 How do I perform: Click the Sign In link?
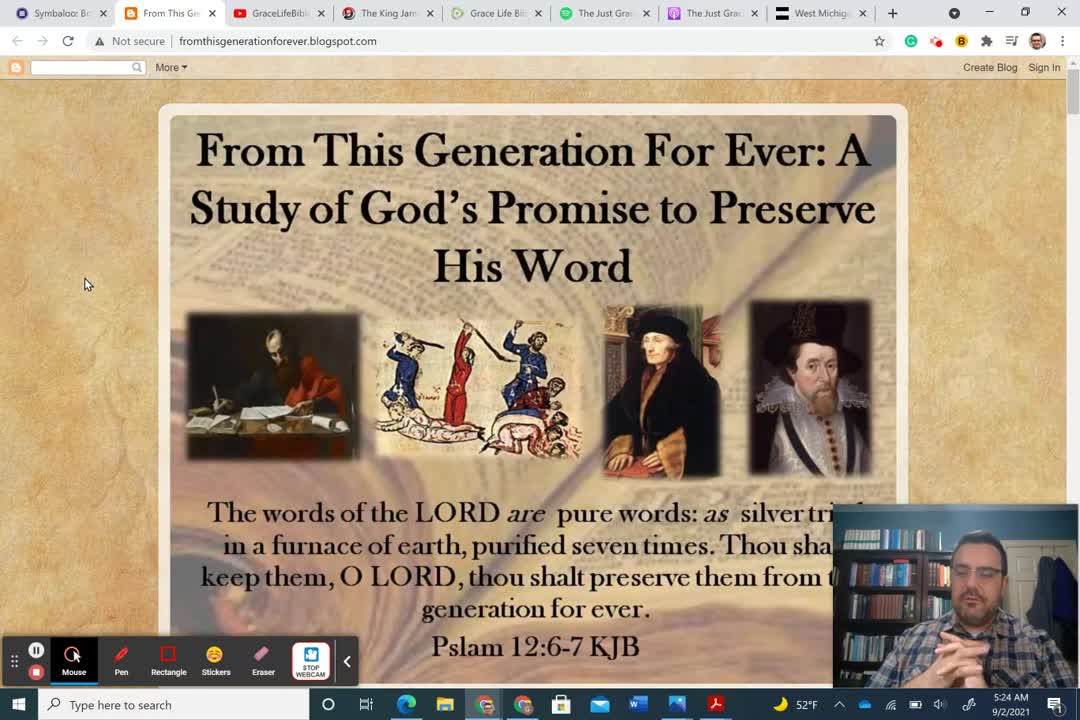pos(1044,68)
